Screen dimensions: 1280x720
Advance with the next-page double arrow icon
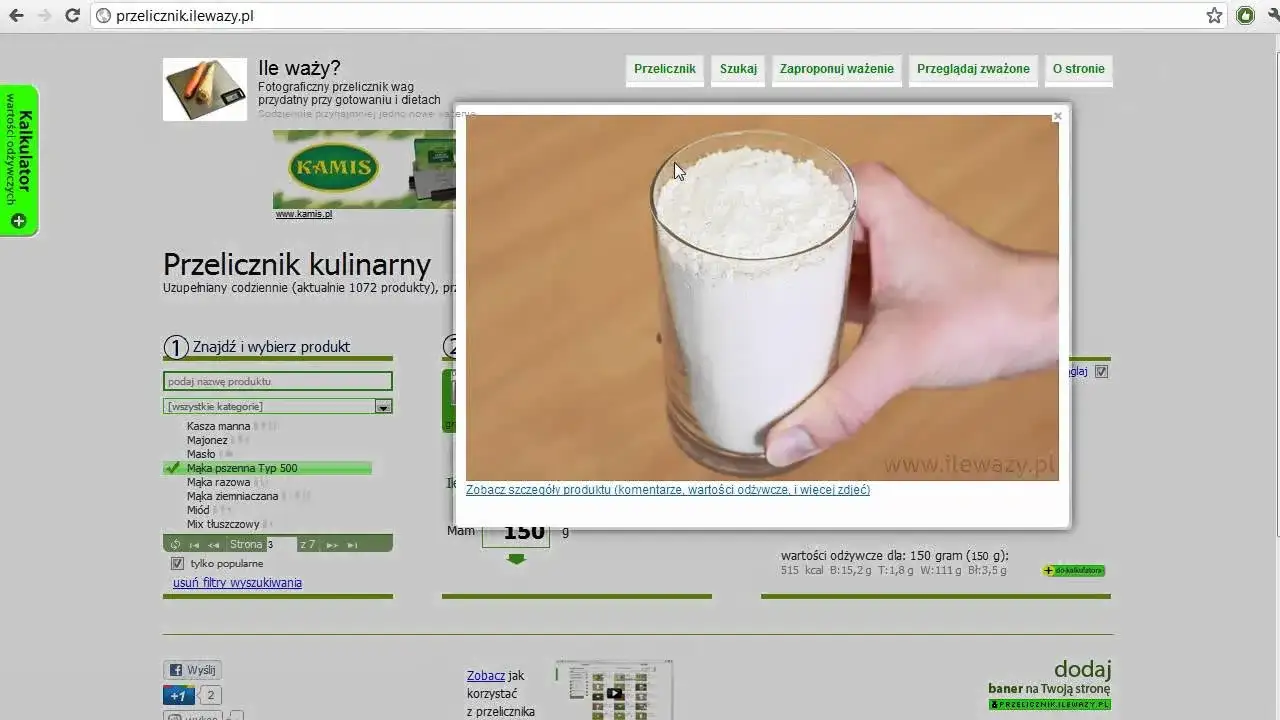point(333,544)
